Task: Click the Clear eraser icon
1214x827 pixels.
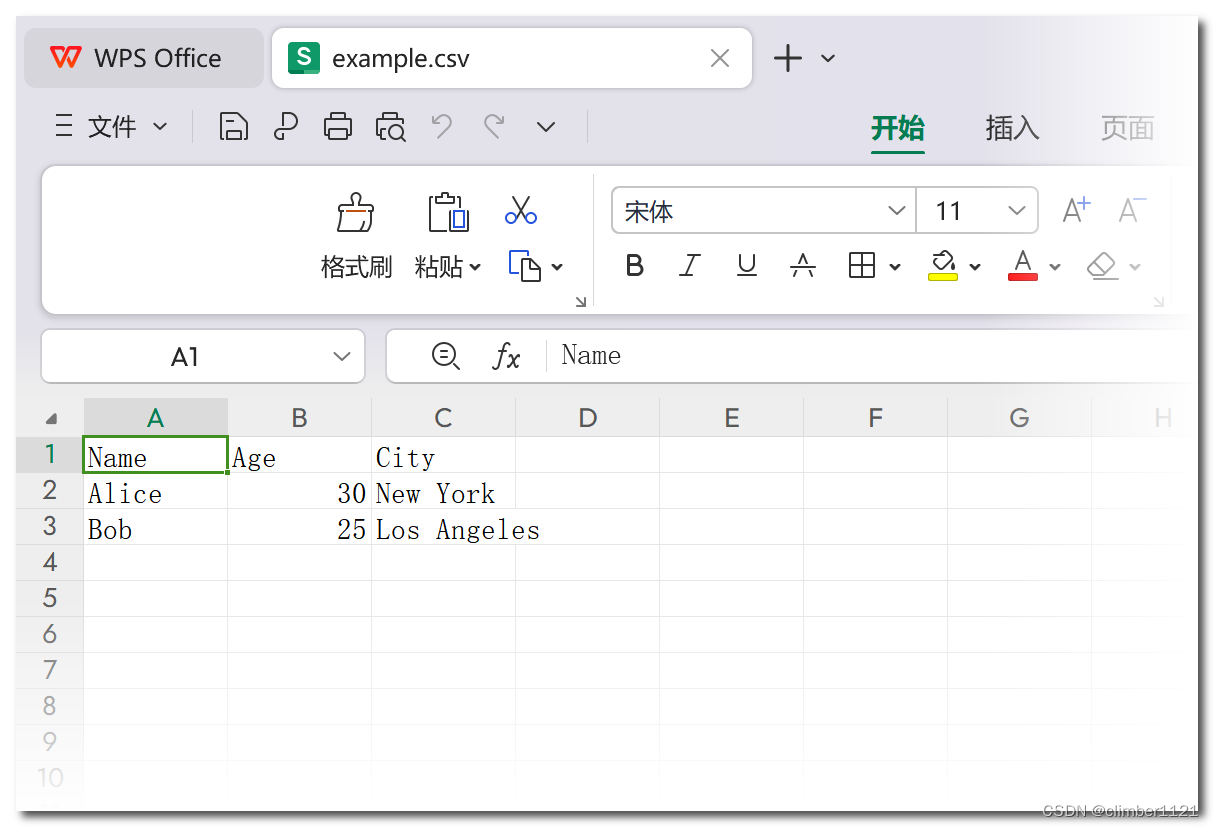Action: pyautogui.click(x=1102, y=265)
